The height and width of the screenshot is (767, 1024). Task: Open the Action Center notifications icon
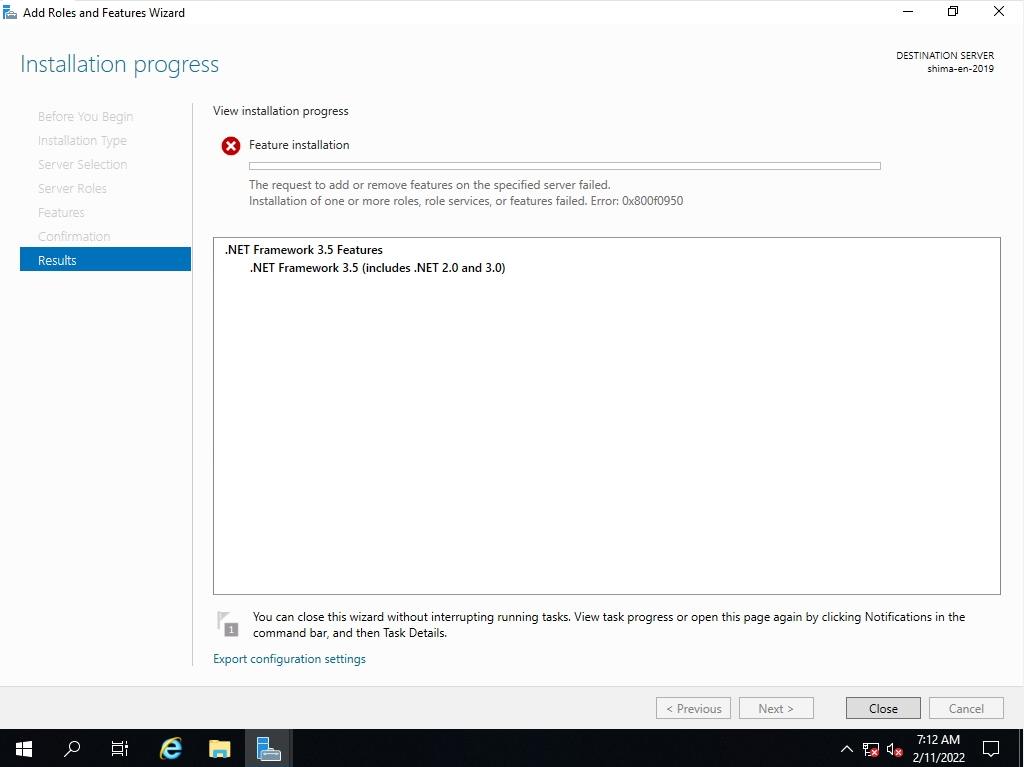tap(991, 749)
